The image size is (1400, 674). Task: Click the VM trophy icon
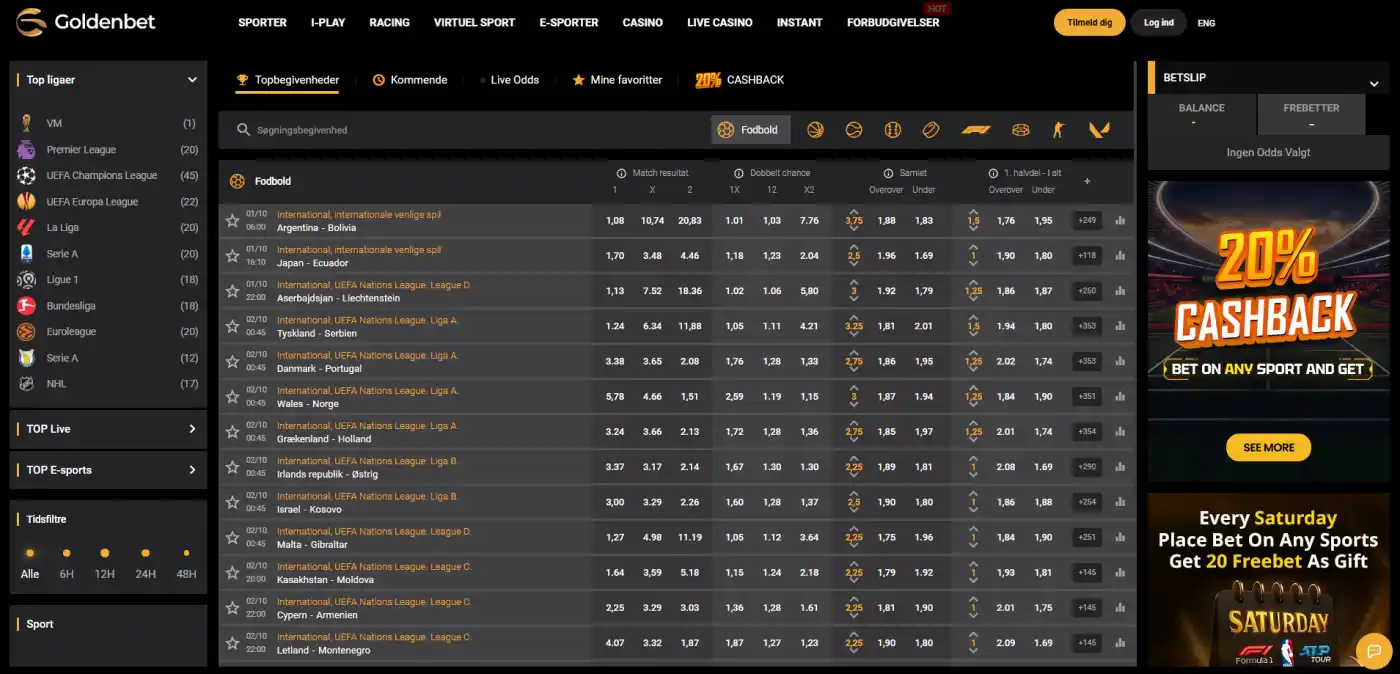pos(26,124)
